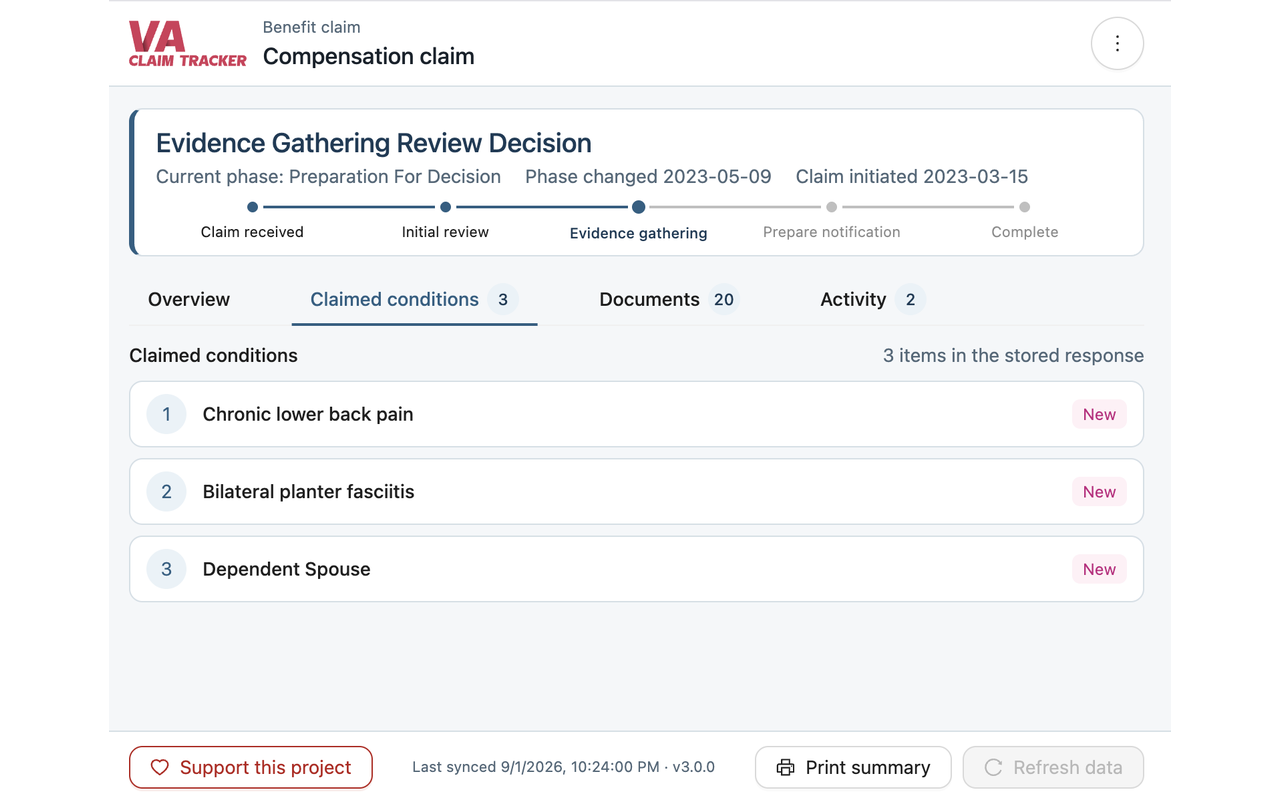Viewport: 1280px width, 800px height.
Task: Click number 3 circle beside Dependent Spouse
Action: coord(166,569)
